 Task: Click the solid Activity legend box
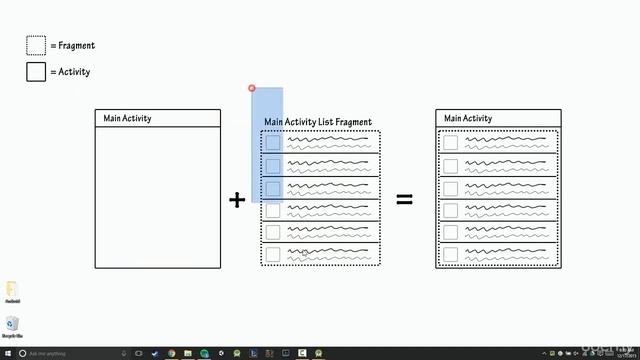tap(36, 72)
